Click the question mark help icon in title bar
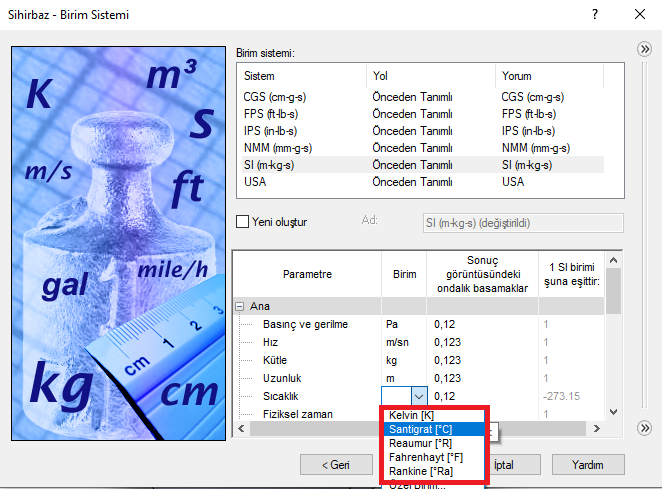The image size is (662, 489). (595, 15)
